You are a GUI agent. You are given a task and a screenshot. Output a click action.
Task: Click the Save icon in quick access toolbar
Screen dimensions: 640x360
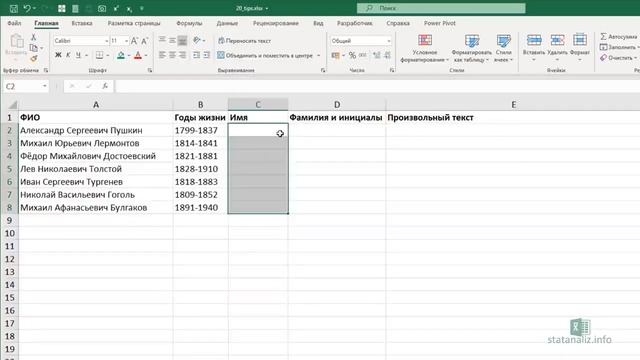(x=13, y=8)
